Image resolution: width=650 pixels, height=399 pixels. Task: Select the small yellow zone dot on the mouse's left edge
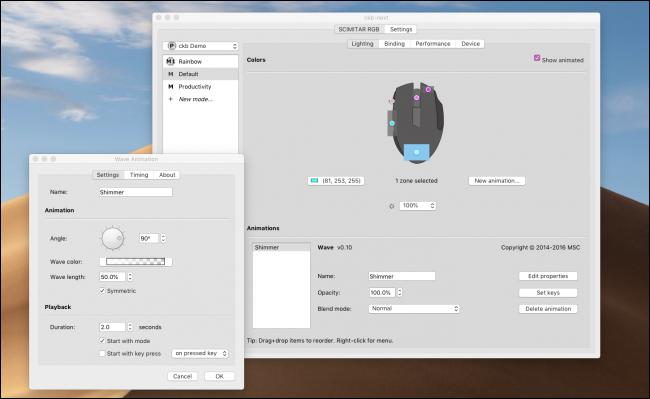tap(392, 101)
